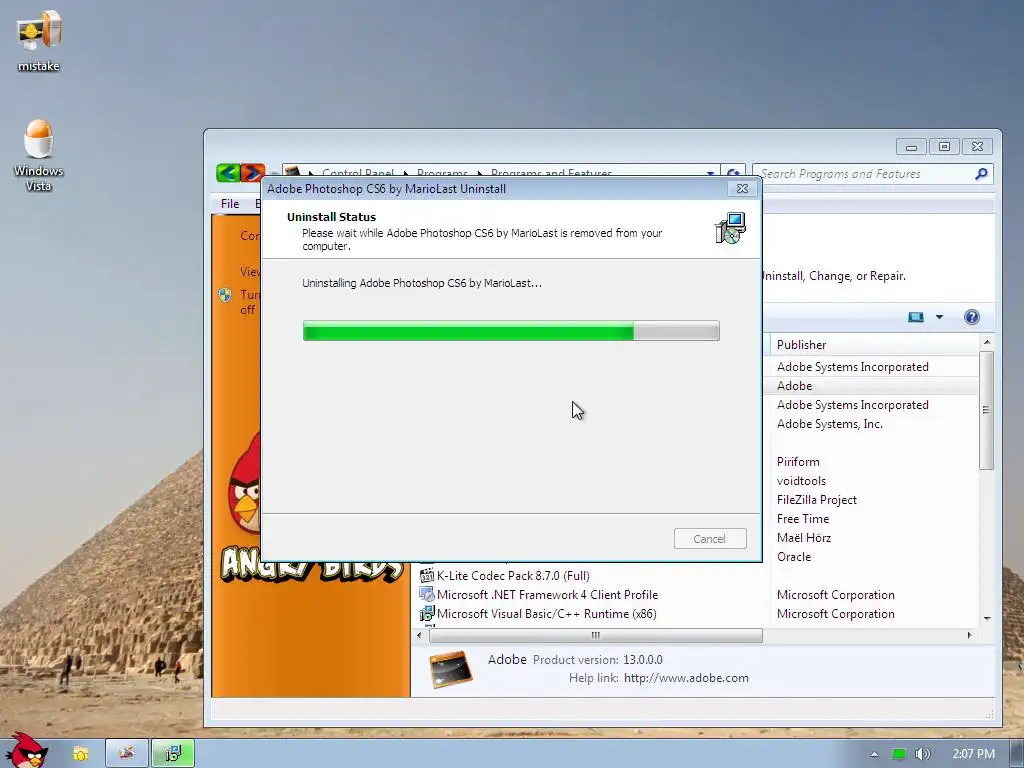This screenshot has height=768, width=1024.
Task: Click the 2:07 PM taskbar clock
Action: pyautogui.click(x=973, y=754)
